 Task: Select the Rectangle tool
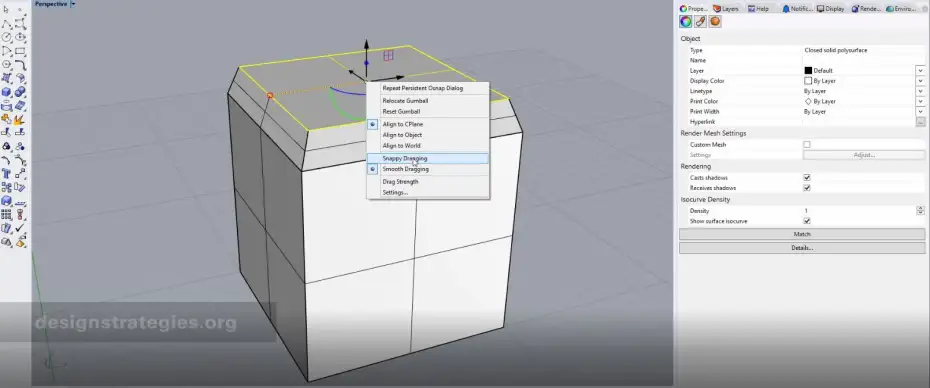(20, 50)
